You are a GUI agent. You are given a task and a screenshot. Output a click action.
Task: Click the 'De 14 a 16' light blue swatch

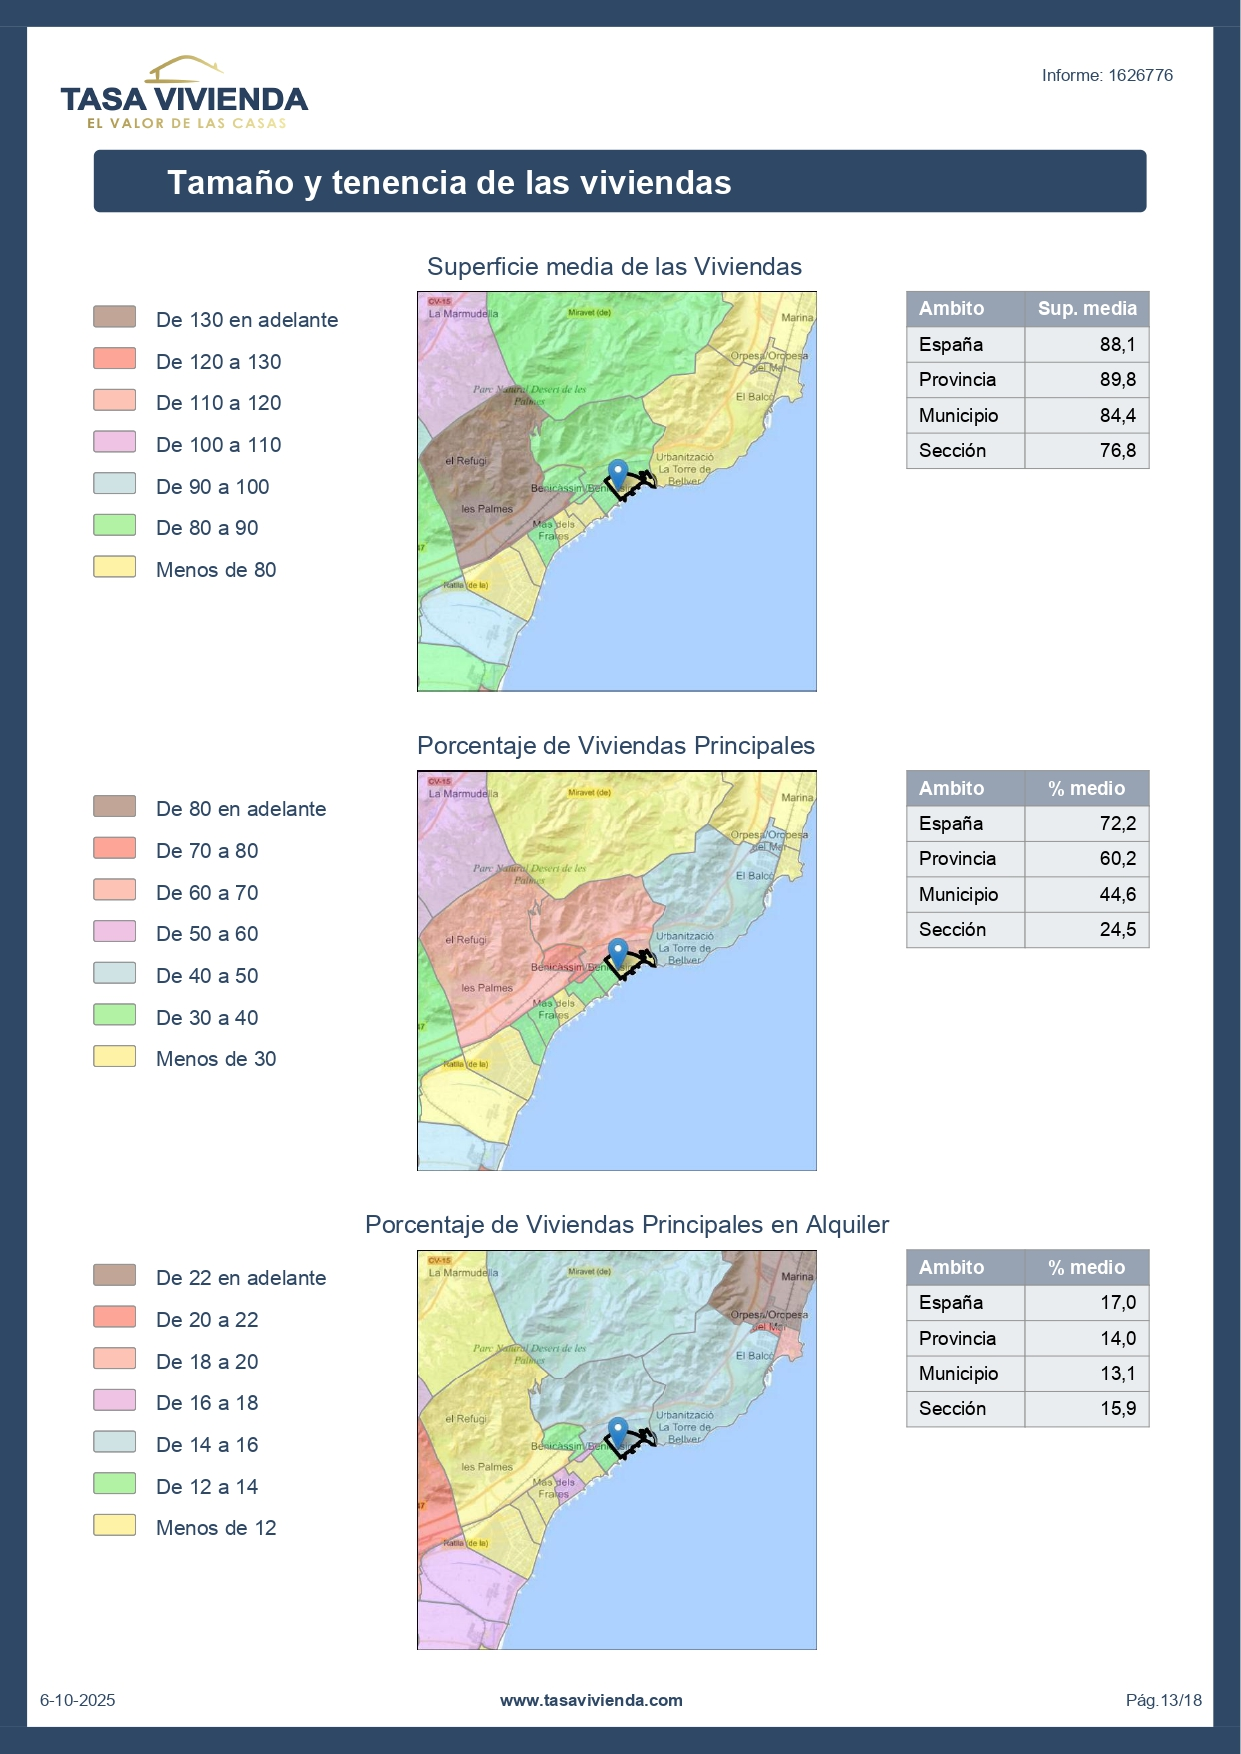(x=114, y=1443)
